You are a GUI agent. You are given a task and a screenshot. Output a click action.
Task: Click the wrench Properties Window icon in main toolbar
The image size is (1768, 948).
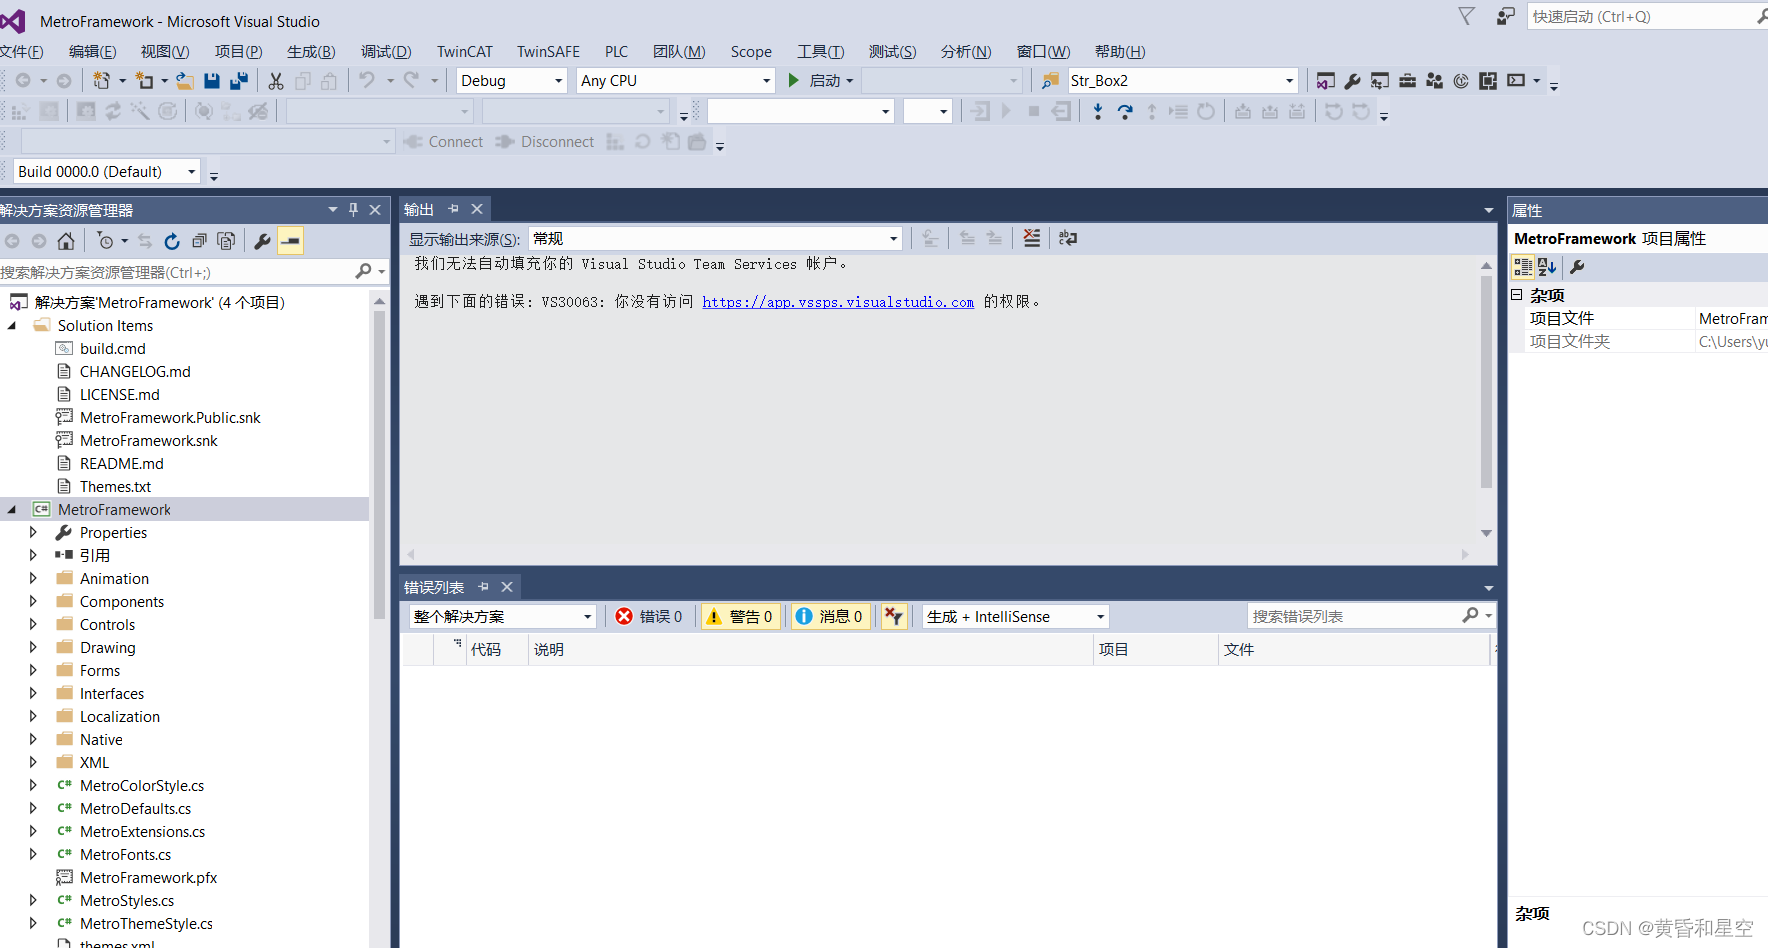coord(1353,81)
